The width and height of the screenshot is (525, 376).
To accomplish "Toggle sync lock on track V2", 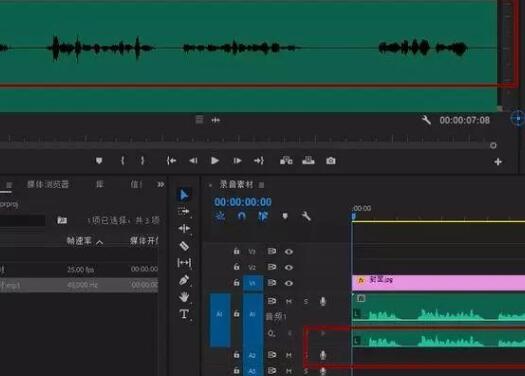I will tap(272, 267).
